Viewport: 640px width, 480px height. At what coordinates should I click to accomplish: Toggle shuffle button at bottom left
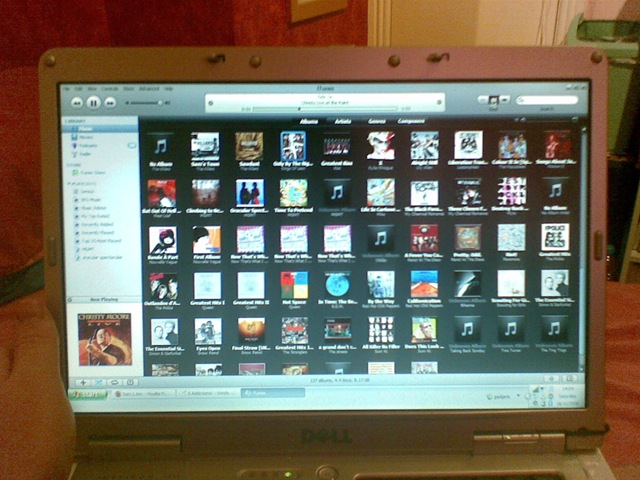click(99, 382)
